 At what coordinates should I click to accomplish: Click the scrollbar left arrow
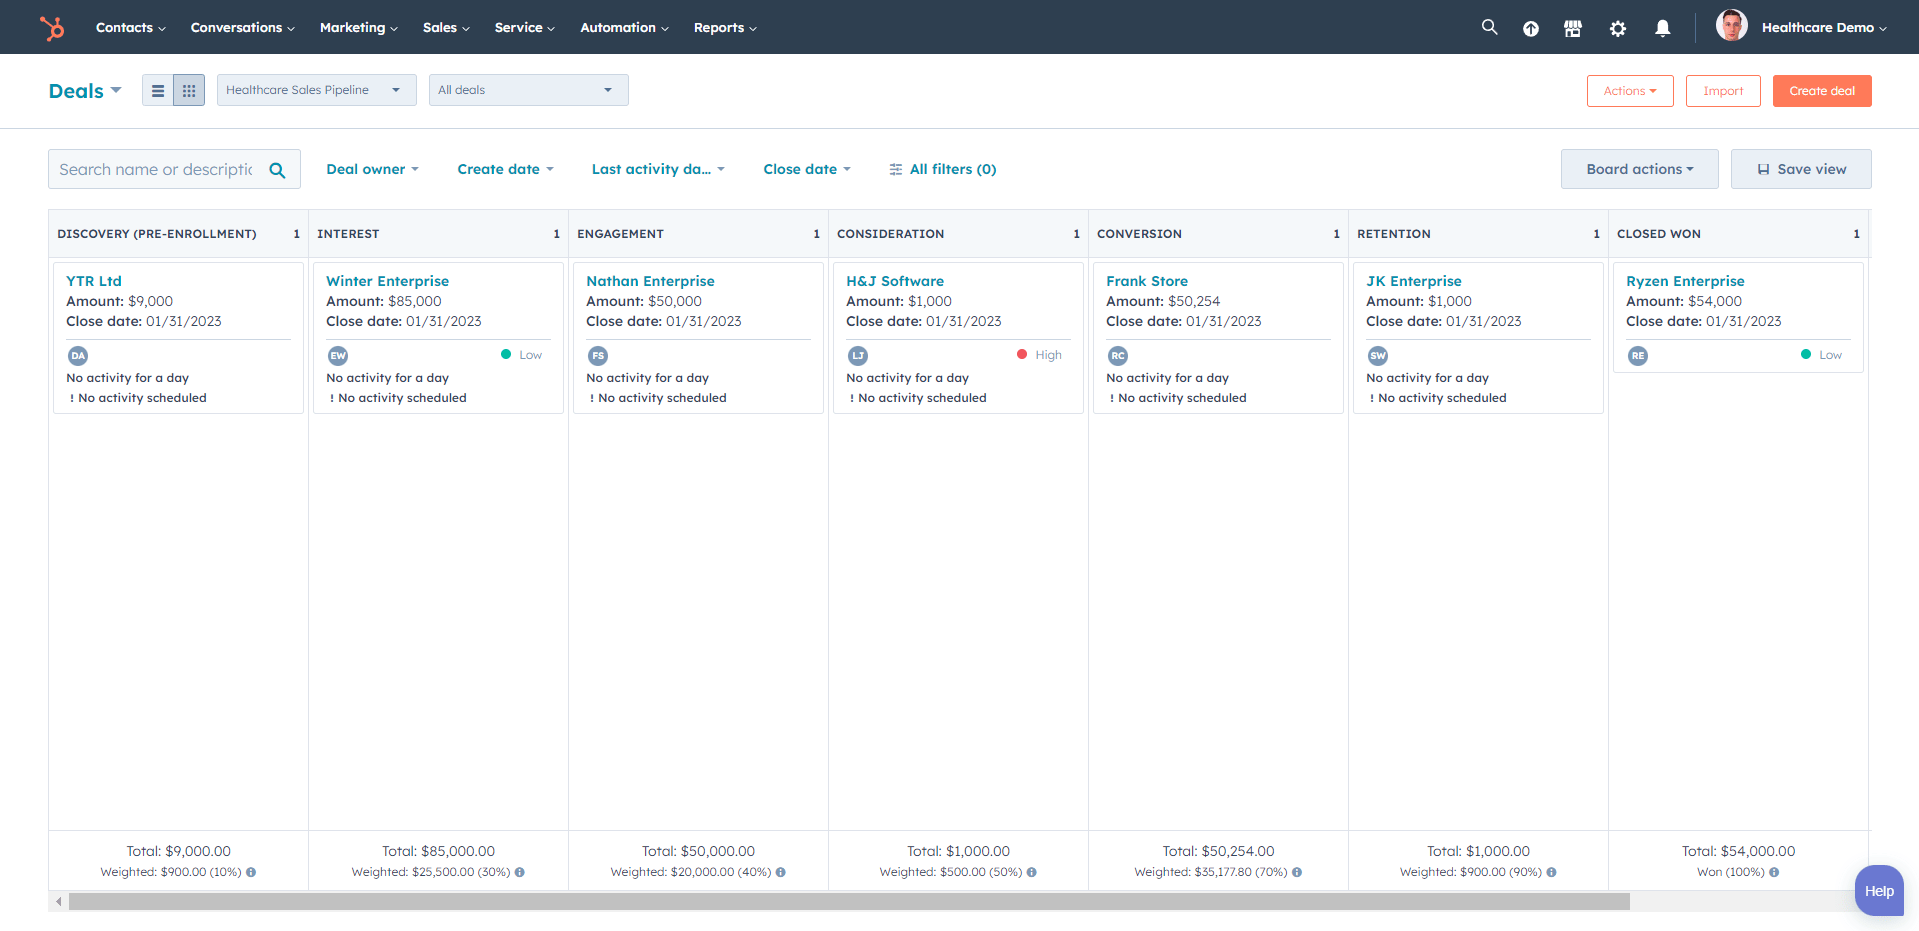coord(59,902)
